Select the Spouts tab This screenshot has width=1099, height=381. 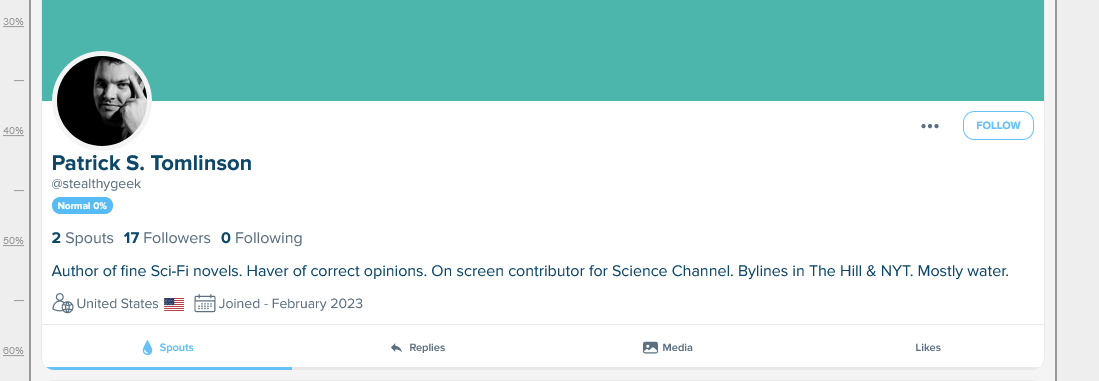pos(167,347)
